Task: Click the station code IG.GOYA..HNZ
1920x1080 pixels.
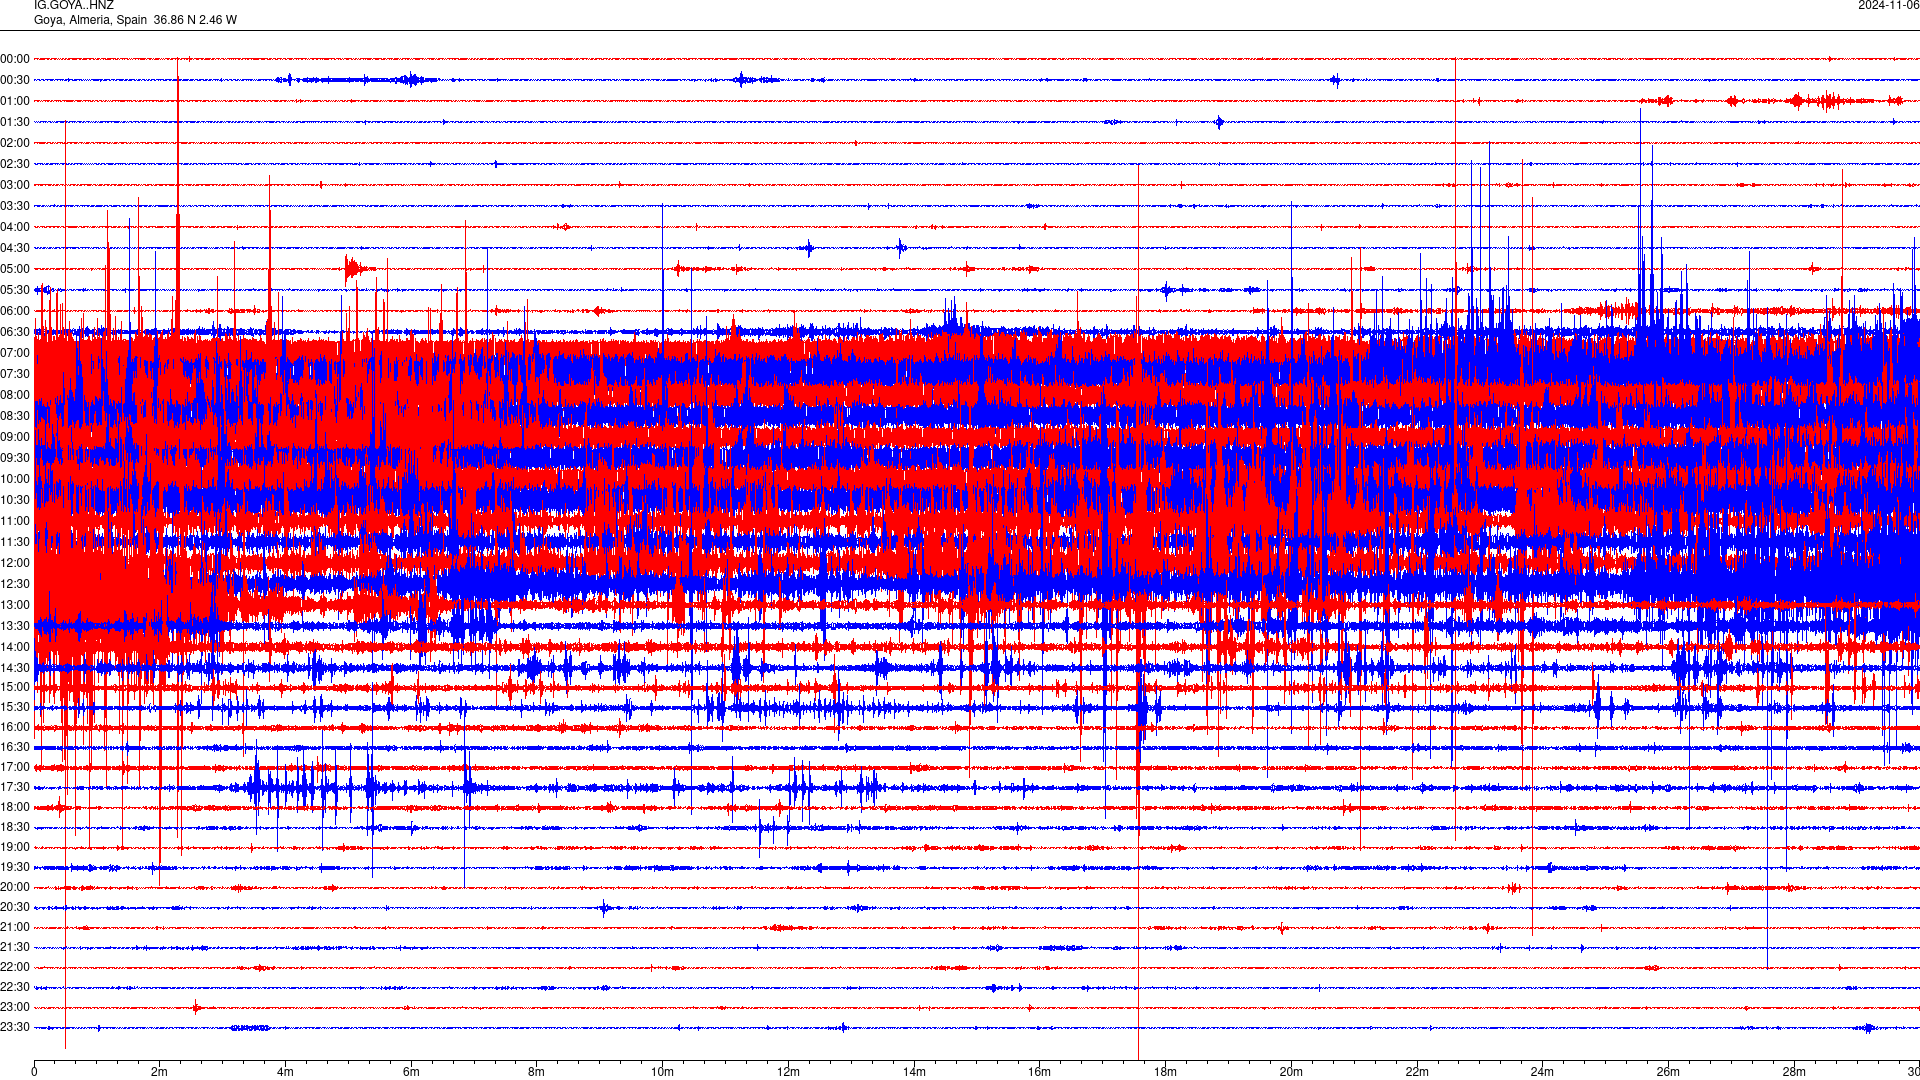Action: tap(74, 5)
